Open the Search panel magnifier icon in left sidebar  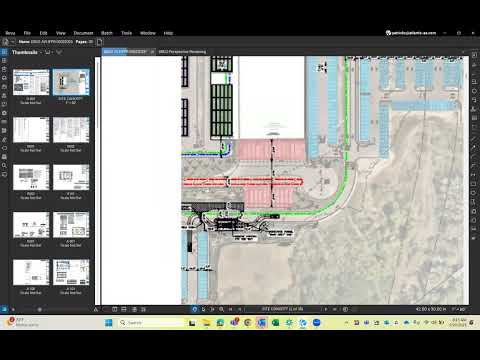tap(4, 165)
